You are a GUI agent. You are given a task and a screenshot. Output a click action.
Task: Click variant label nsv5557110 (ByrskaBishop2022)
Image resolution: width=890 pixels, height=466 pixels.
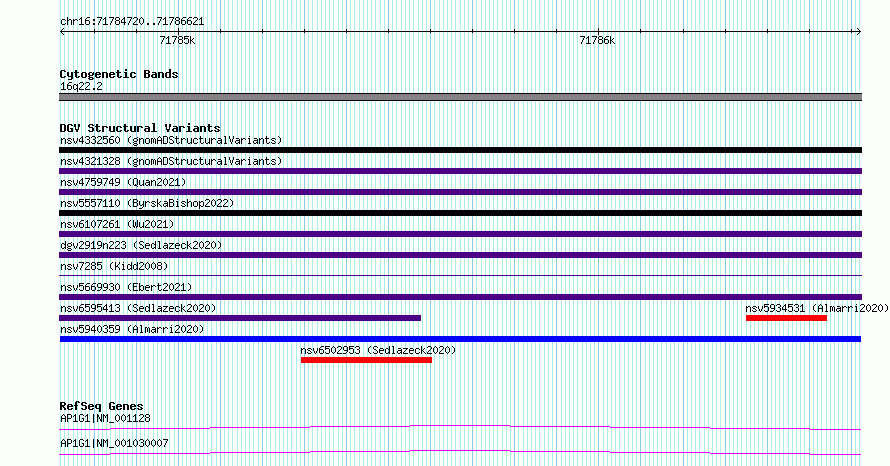tap(147, 203)
